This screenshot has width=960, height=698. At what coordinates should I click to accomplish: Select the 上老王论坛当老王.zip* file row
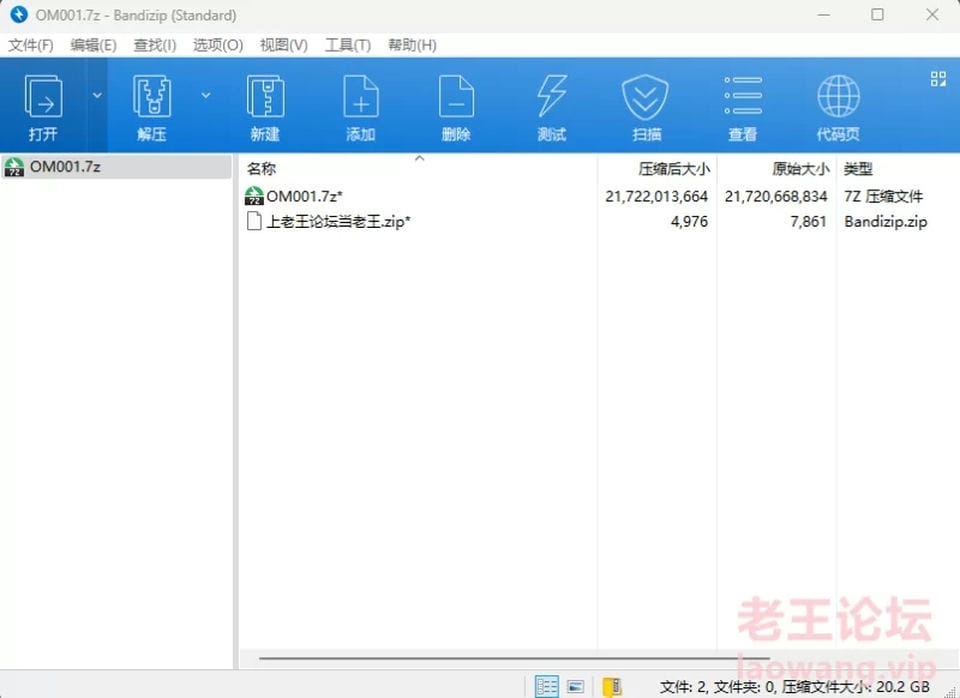click(x=600, y=222)
